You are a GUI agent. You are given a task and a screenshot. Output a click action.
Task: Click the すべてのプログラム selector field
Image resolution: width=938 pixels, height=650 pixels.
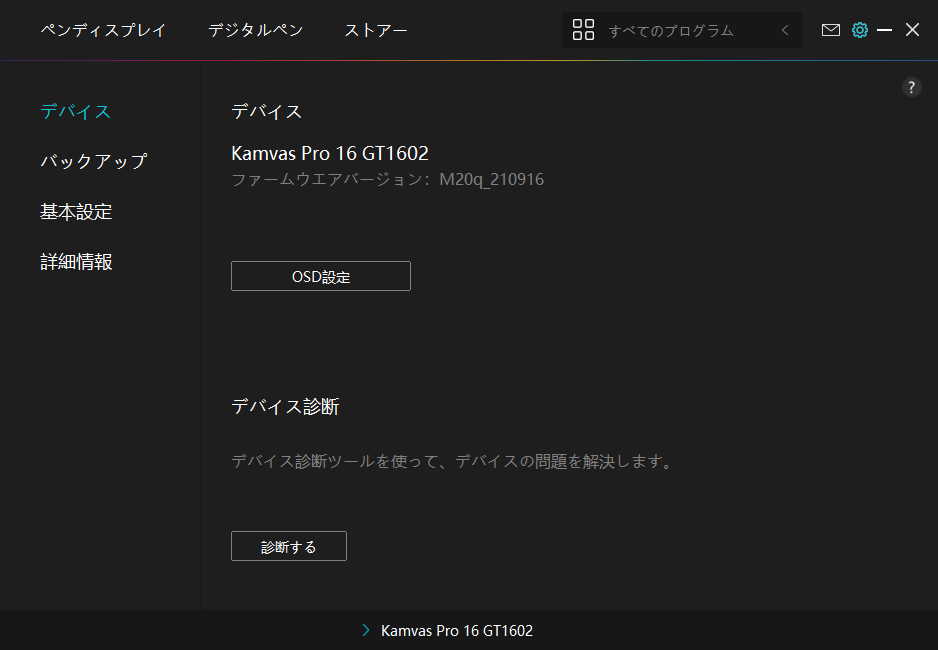tap(681, 30)
